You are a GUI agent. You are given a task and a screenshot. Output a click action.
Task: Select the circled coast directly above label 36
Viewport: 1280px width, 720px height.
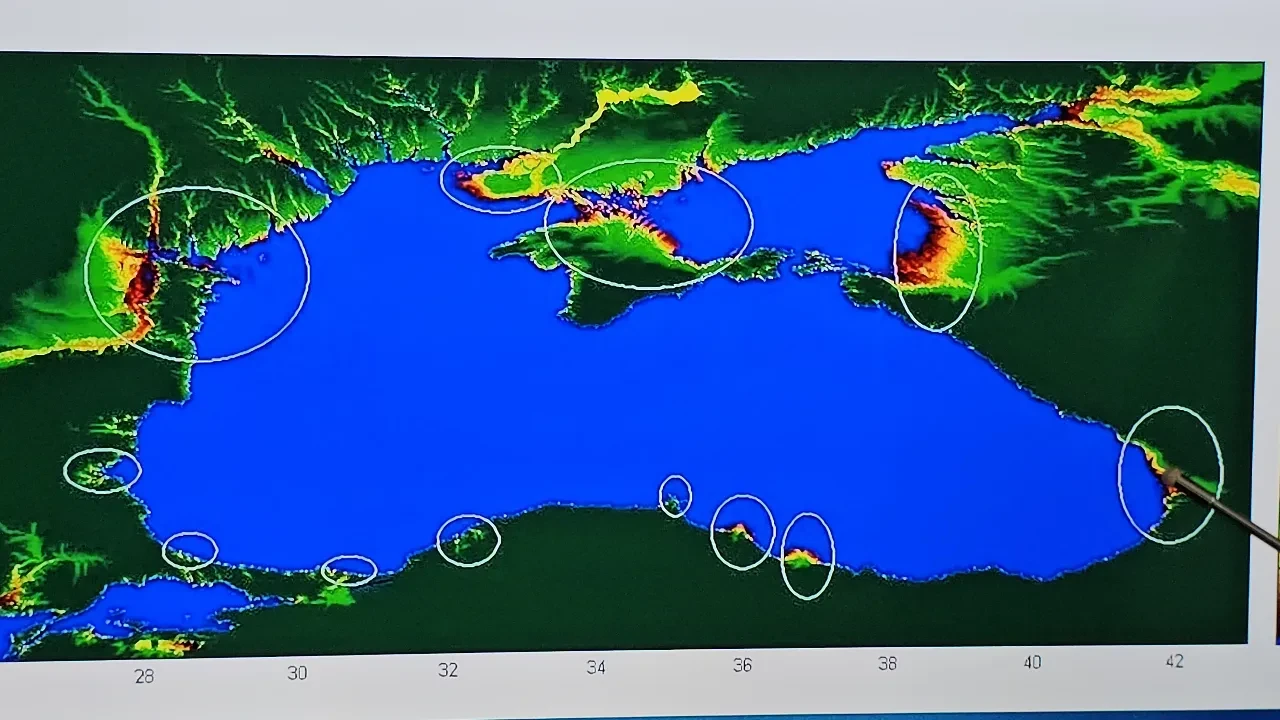tap(742, 532)
